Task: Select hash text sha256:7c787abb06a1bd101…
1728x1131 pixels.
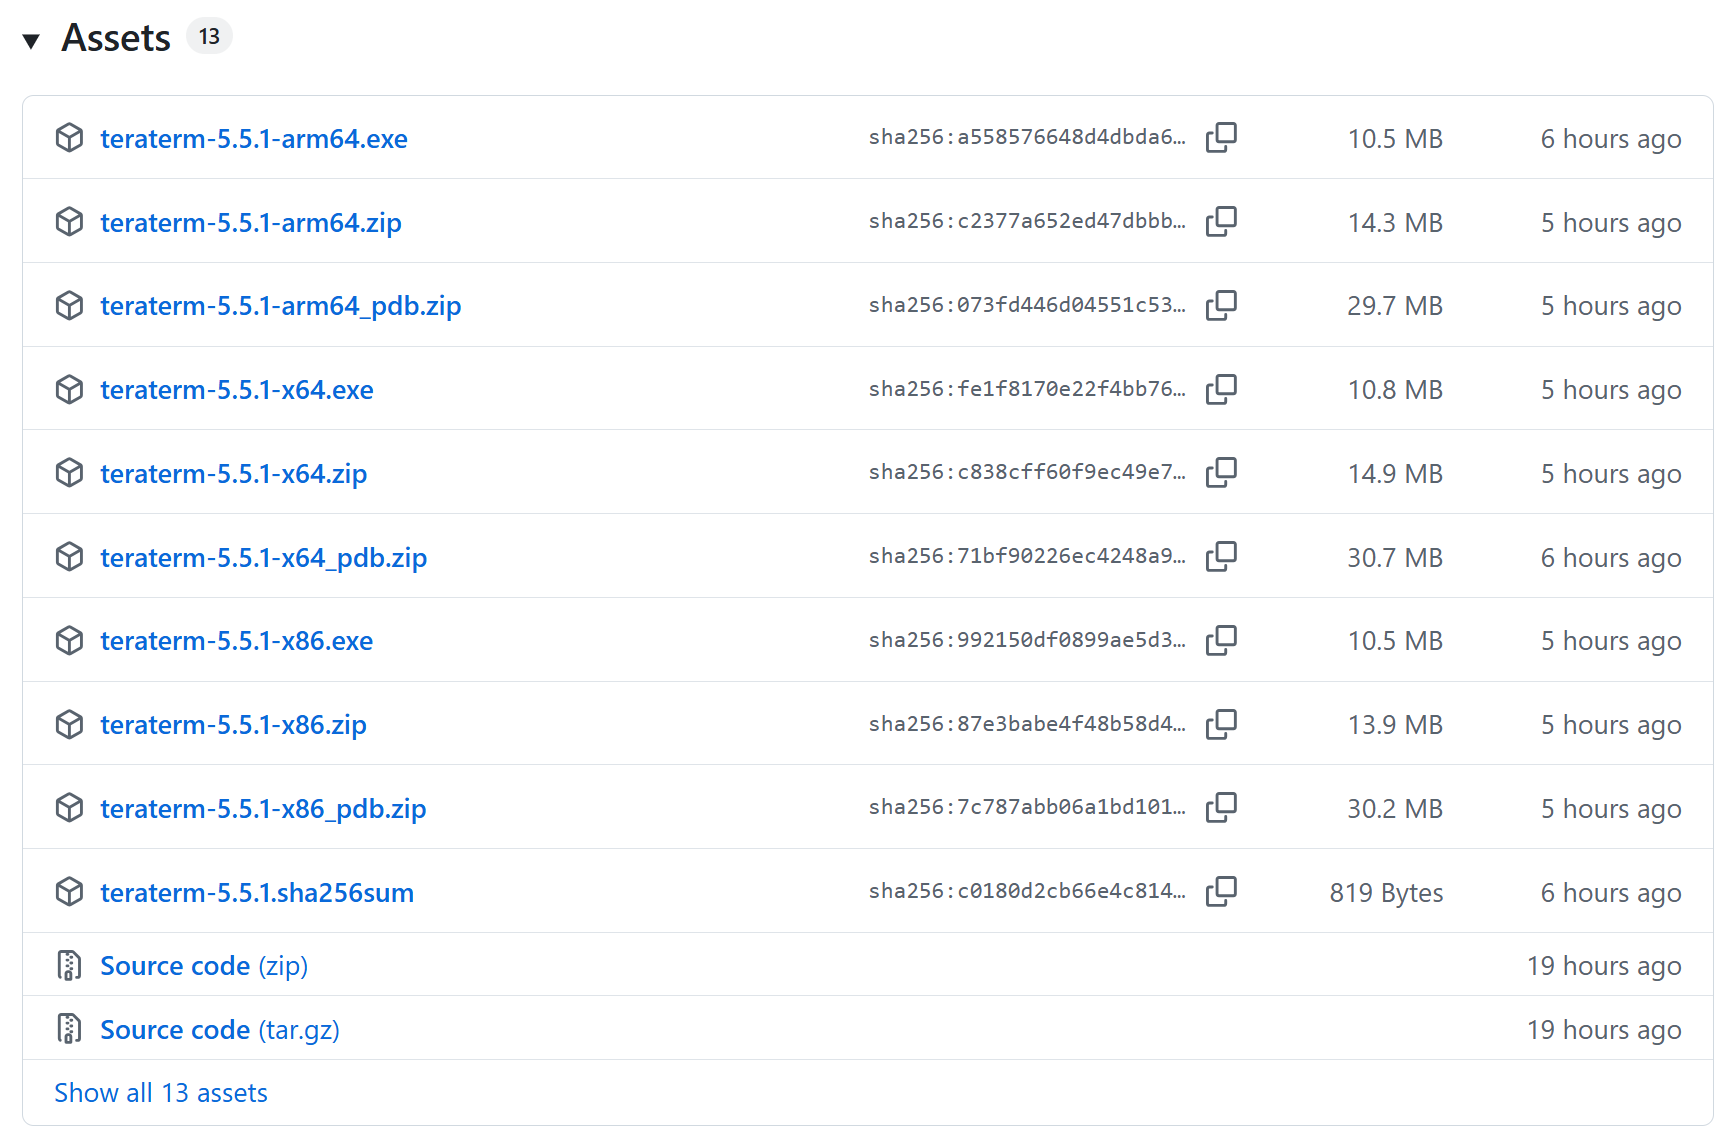Action: (x=1027, y=807)
